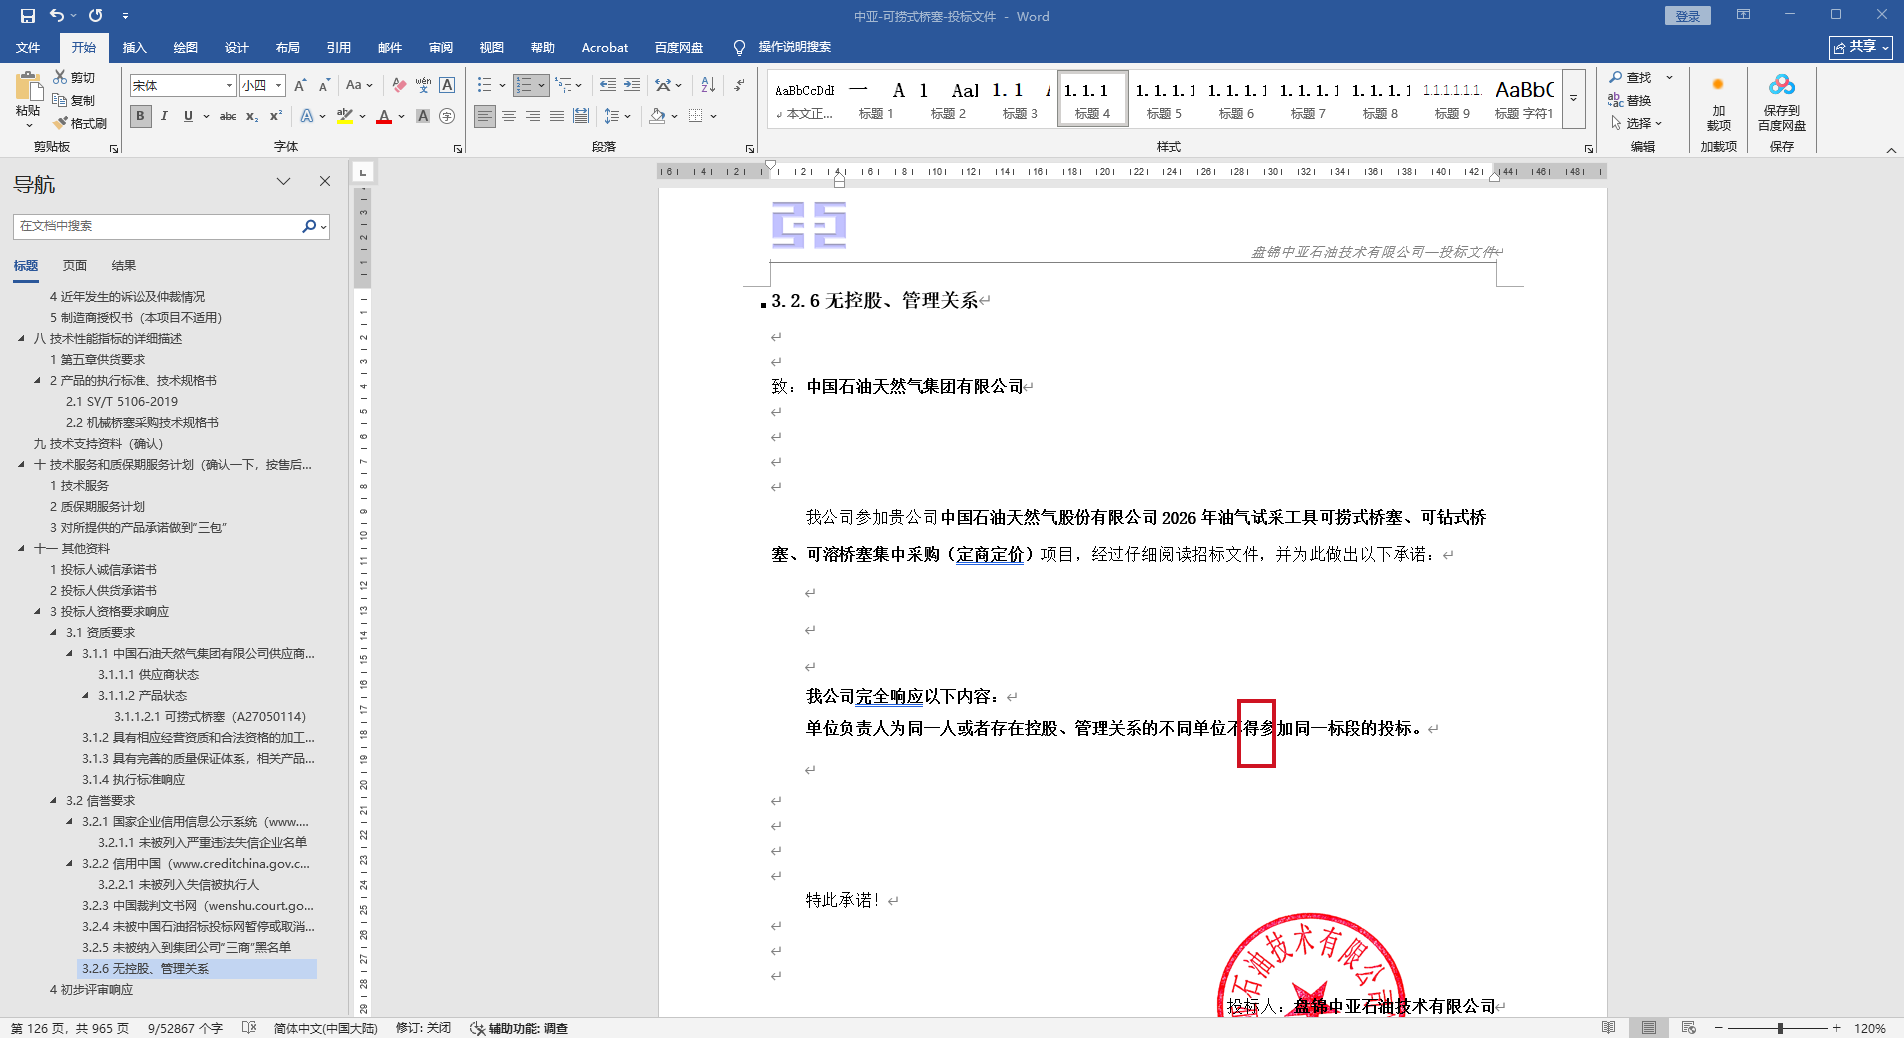Viewport: 1904px width, 1038px height.
Task: Sort paragraphs with the A-Z sort icon
Action: [708, 86]
